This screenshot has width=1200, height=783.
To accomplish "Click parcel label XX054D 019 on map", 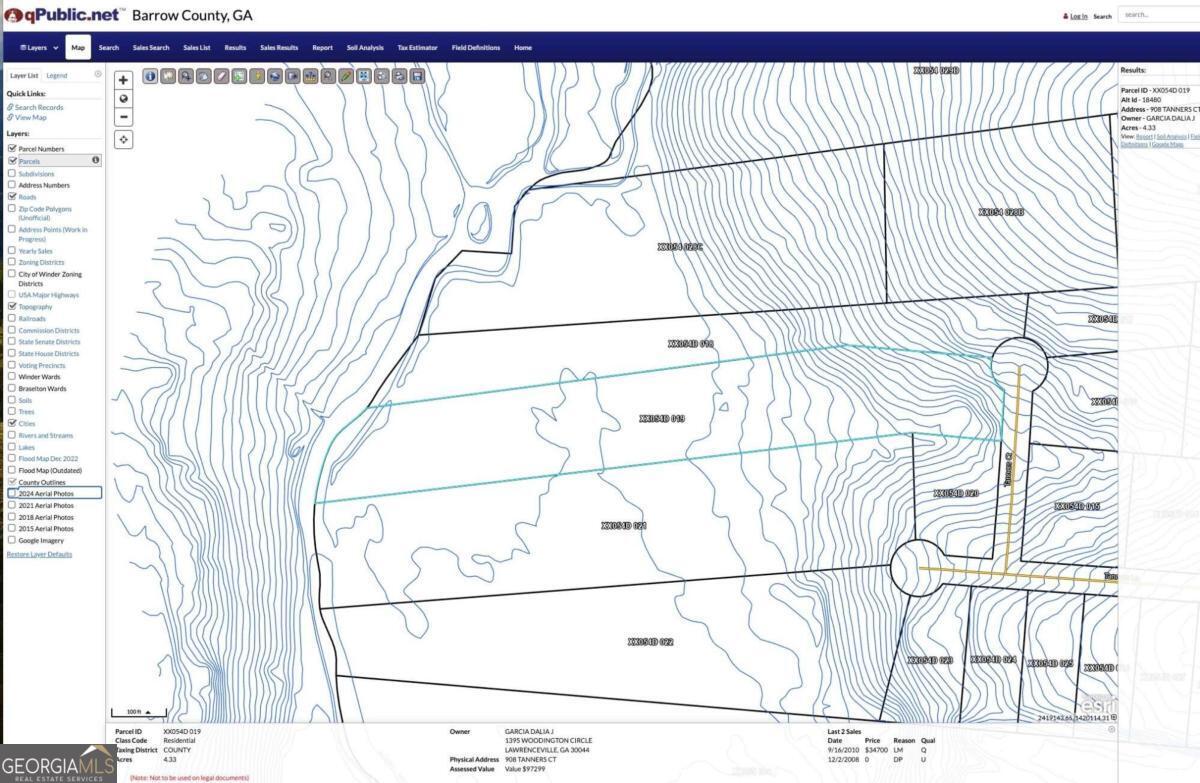I will (x=662, y=419).
